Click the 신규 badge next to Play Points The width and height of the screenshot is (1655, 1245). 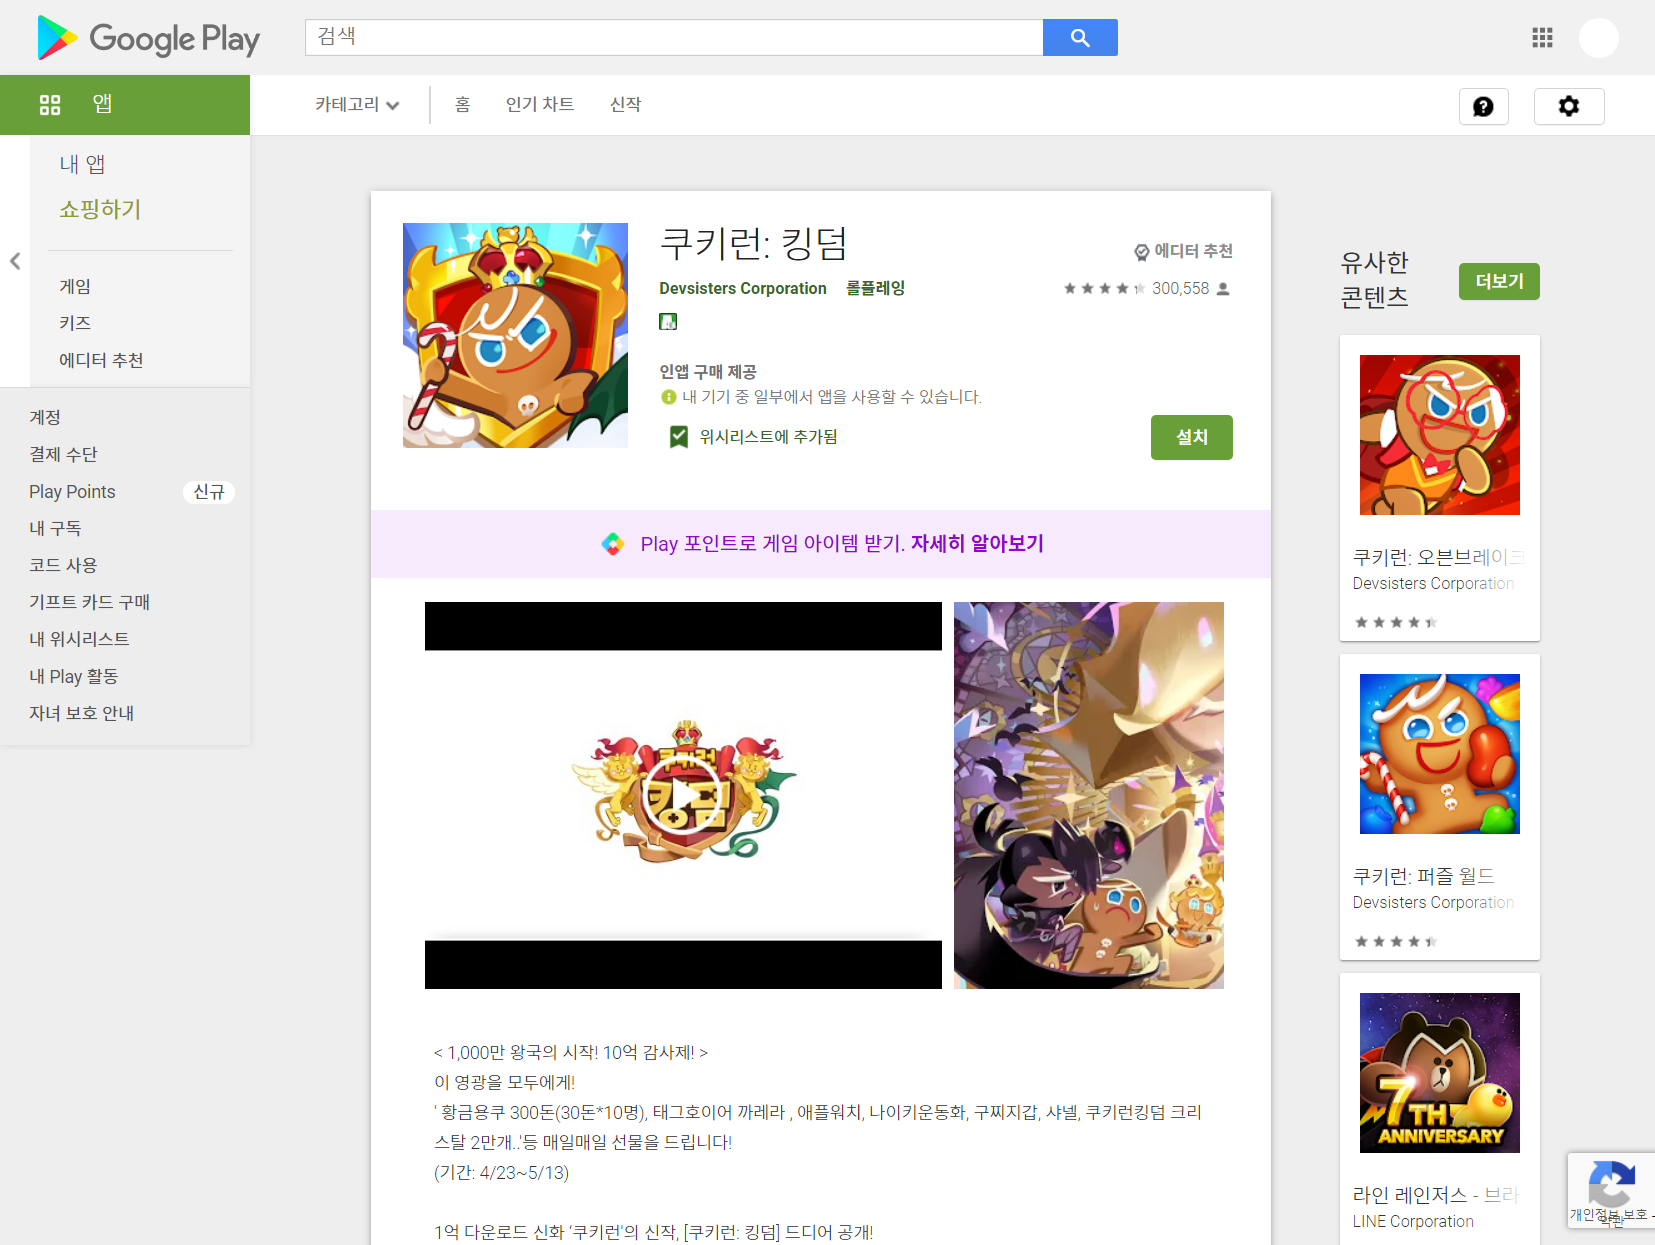pos(209,492)
